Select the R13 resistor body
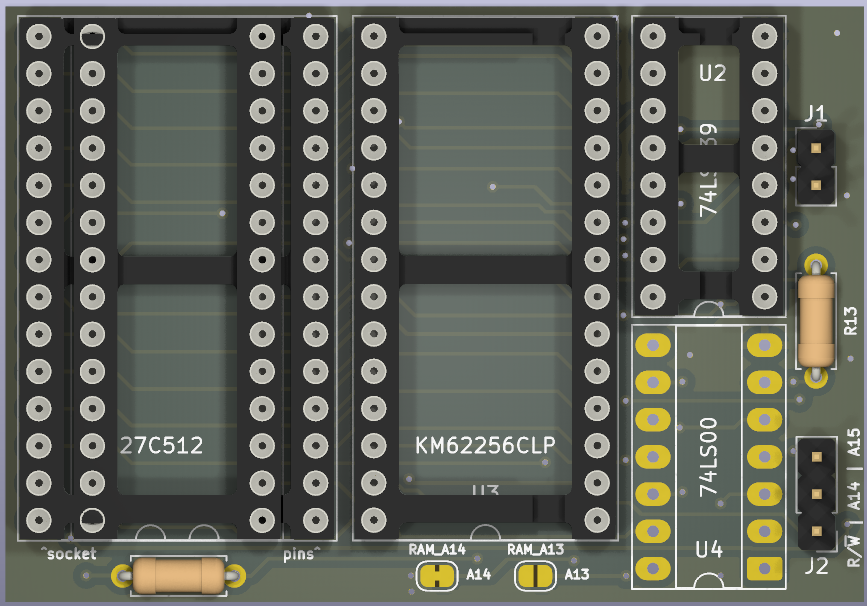This screenshot has height=606, width=867. pyautogui.click(x=816, y=321)
